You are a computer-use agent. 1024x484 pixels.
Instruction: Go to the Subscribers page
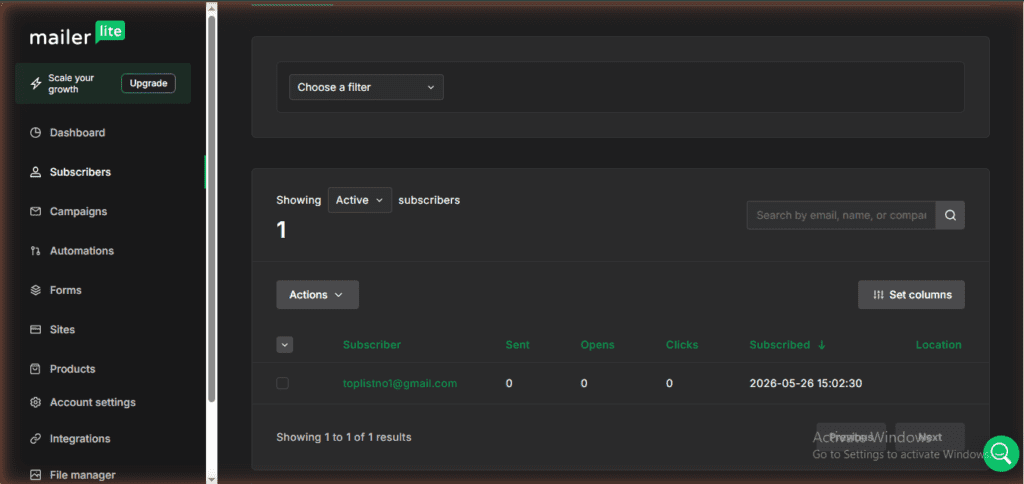point(80,172)
